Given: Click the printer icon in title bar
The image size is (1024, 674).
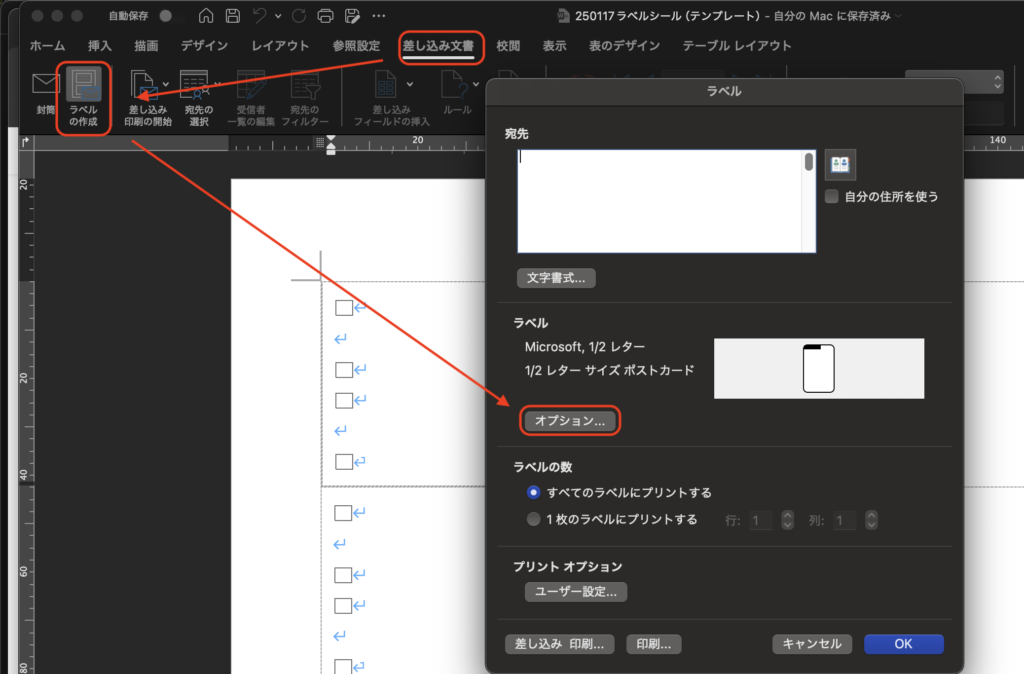Looking at the screenshot, I should point(324,16).
